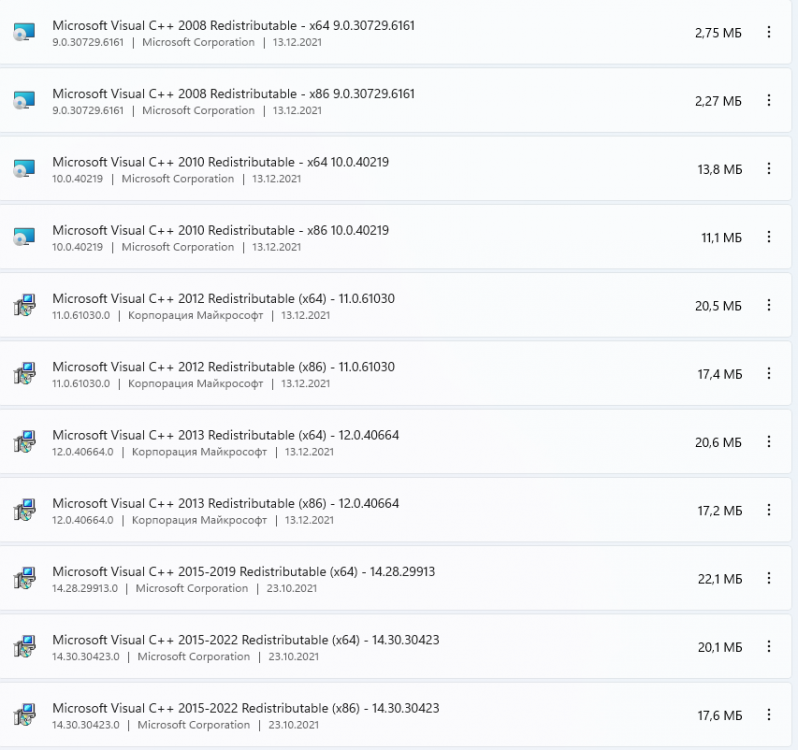
Task: Select Microsoft Visual C++ 2012 x64 11.0.61030 title
Action: [230, 298]
